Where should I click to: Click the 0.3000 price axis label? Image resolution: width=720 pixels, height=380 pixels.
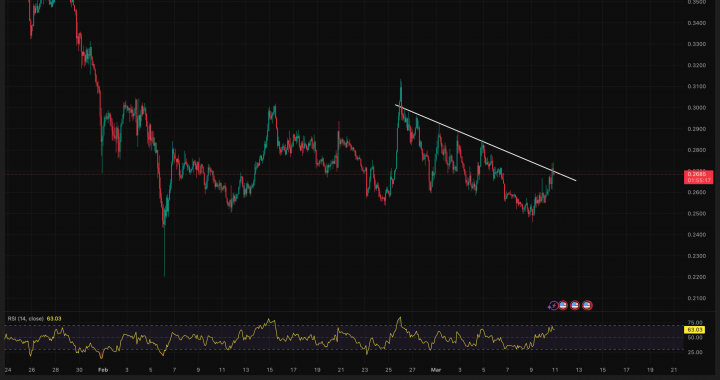click(696, 108)
